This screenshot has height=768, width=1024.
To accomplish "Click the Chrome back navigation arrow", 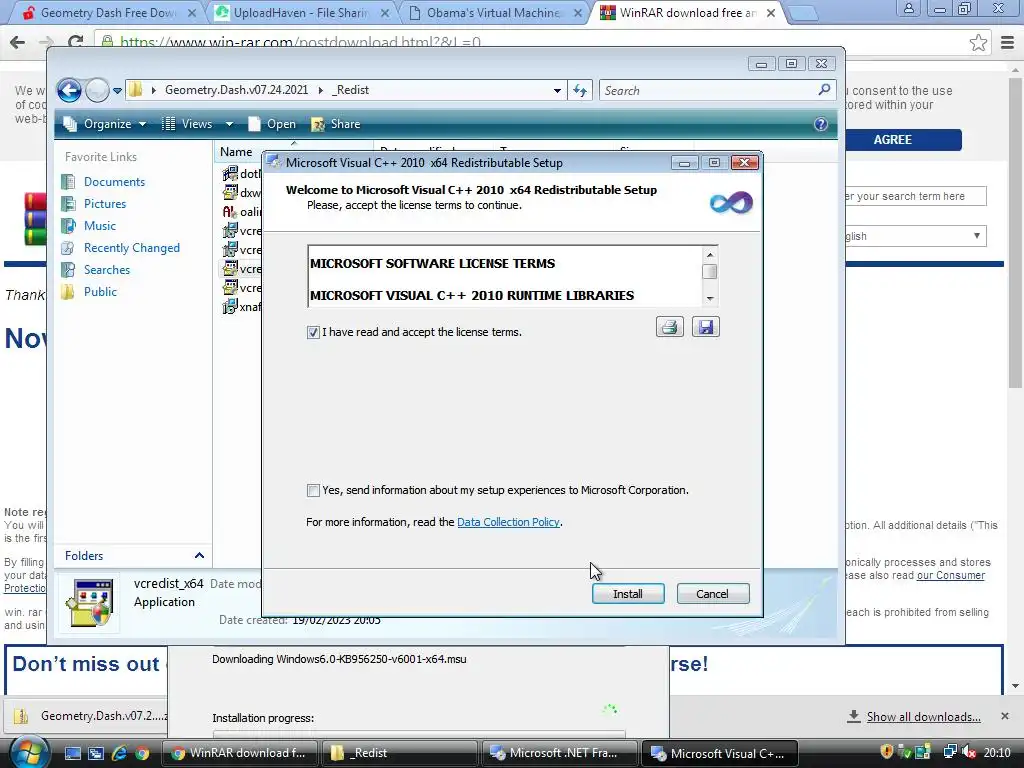I will tap(18, 42).
